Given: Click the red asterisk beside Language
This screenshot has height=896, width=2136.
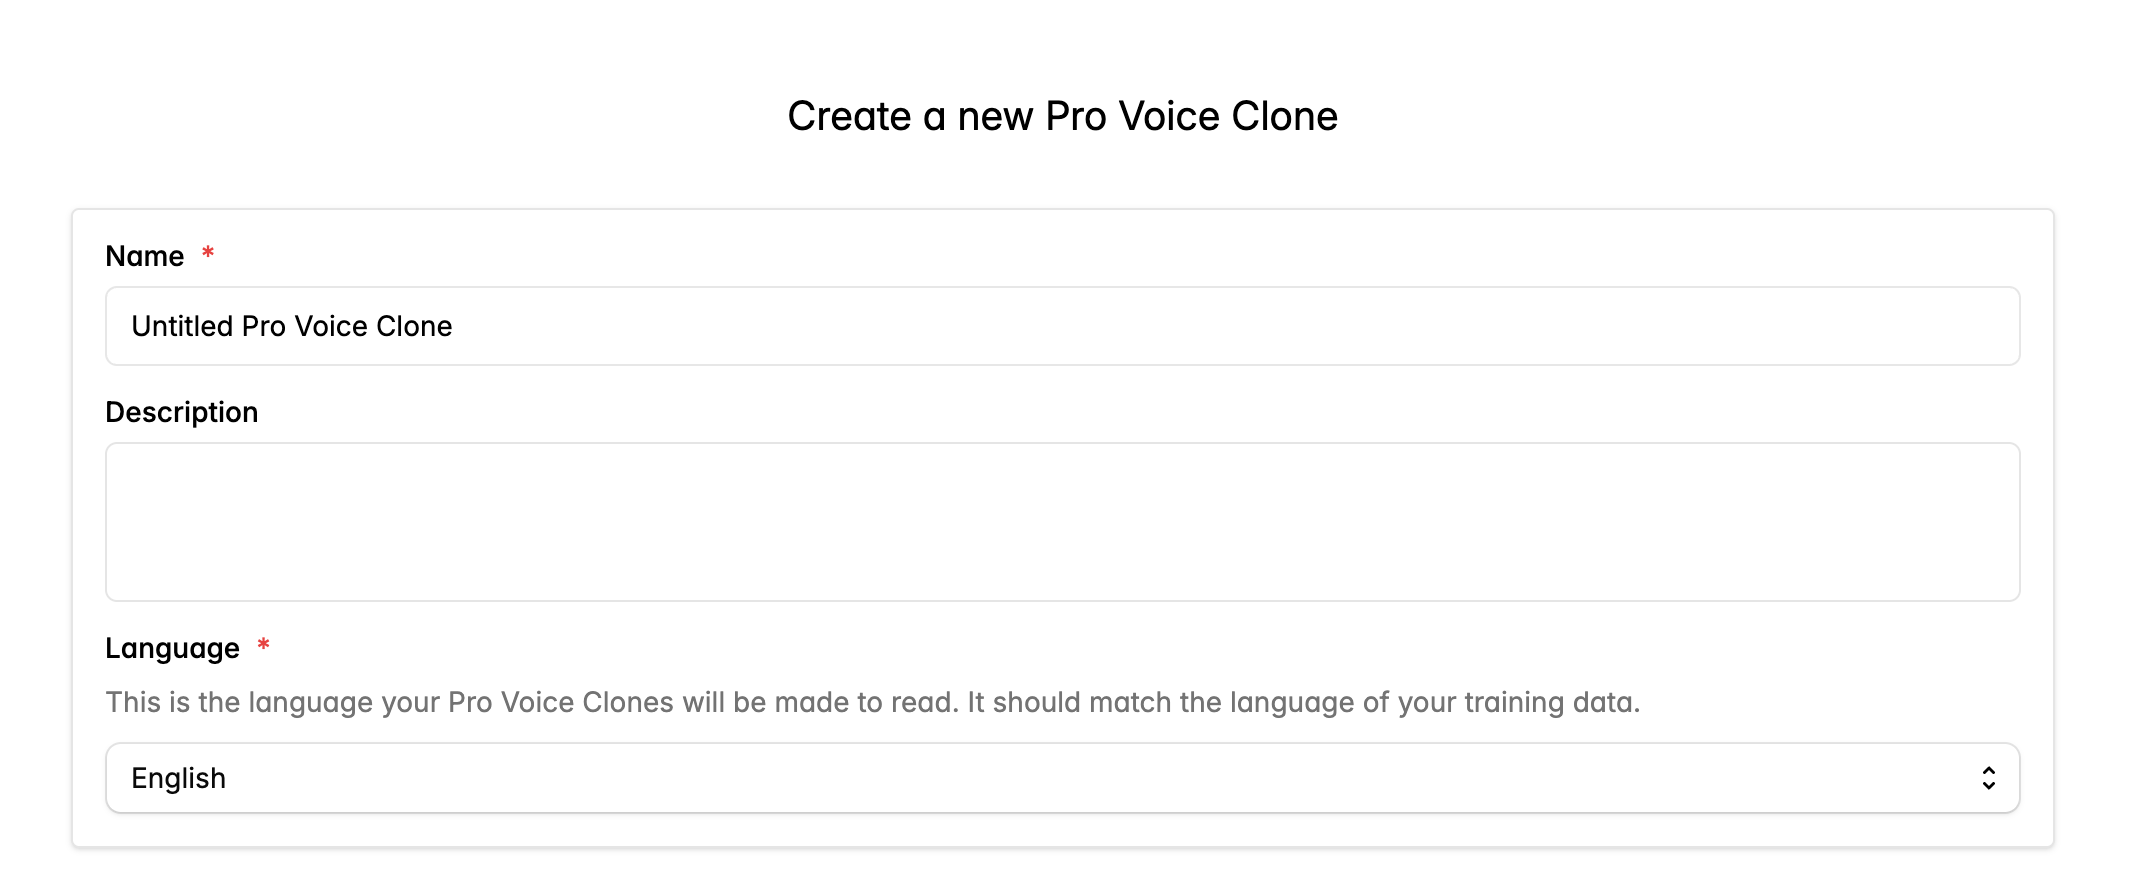Looking at the screenshot, I should pyautogui.click(x=263, y=645).
